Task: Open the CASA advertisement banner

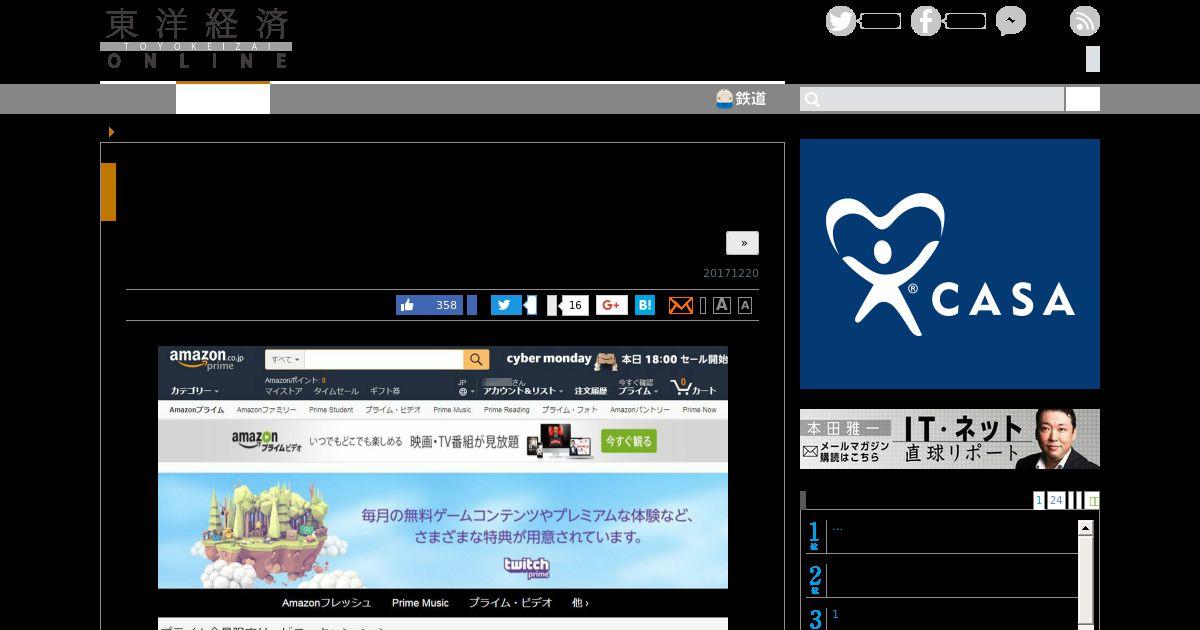Action: pos(950,264)
